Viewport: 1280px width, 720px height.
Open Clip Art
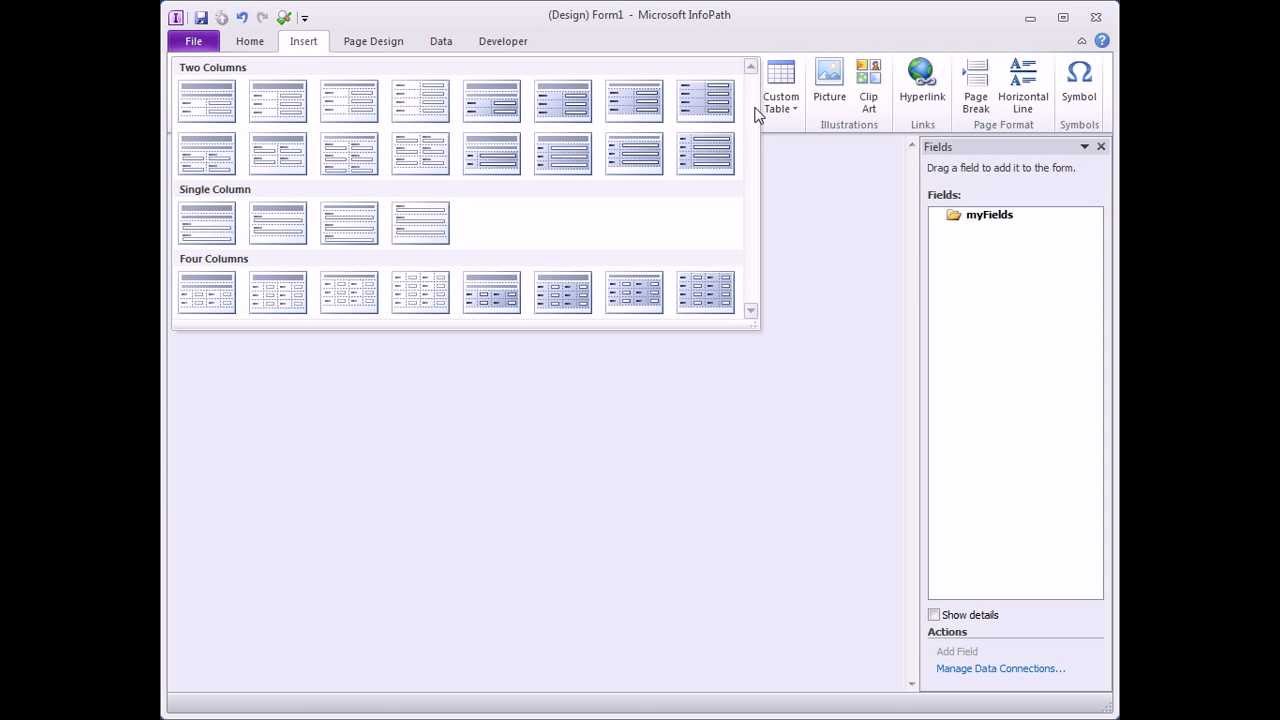[868, 86]
